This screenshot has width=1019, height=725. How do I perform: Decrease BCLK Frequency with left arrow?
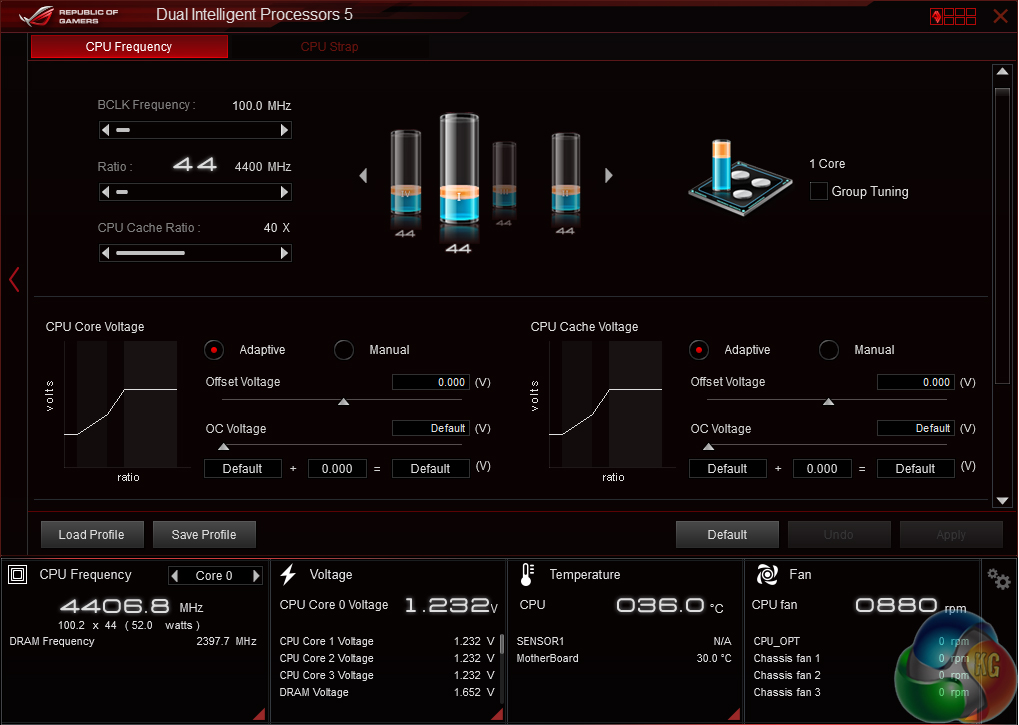[105, 130]
